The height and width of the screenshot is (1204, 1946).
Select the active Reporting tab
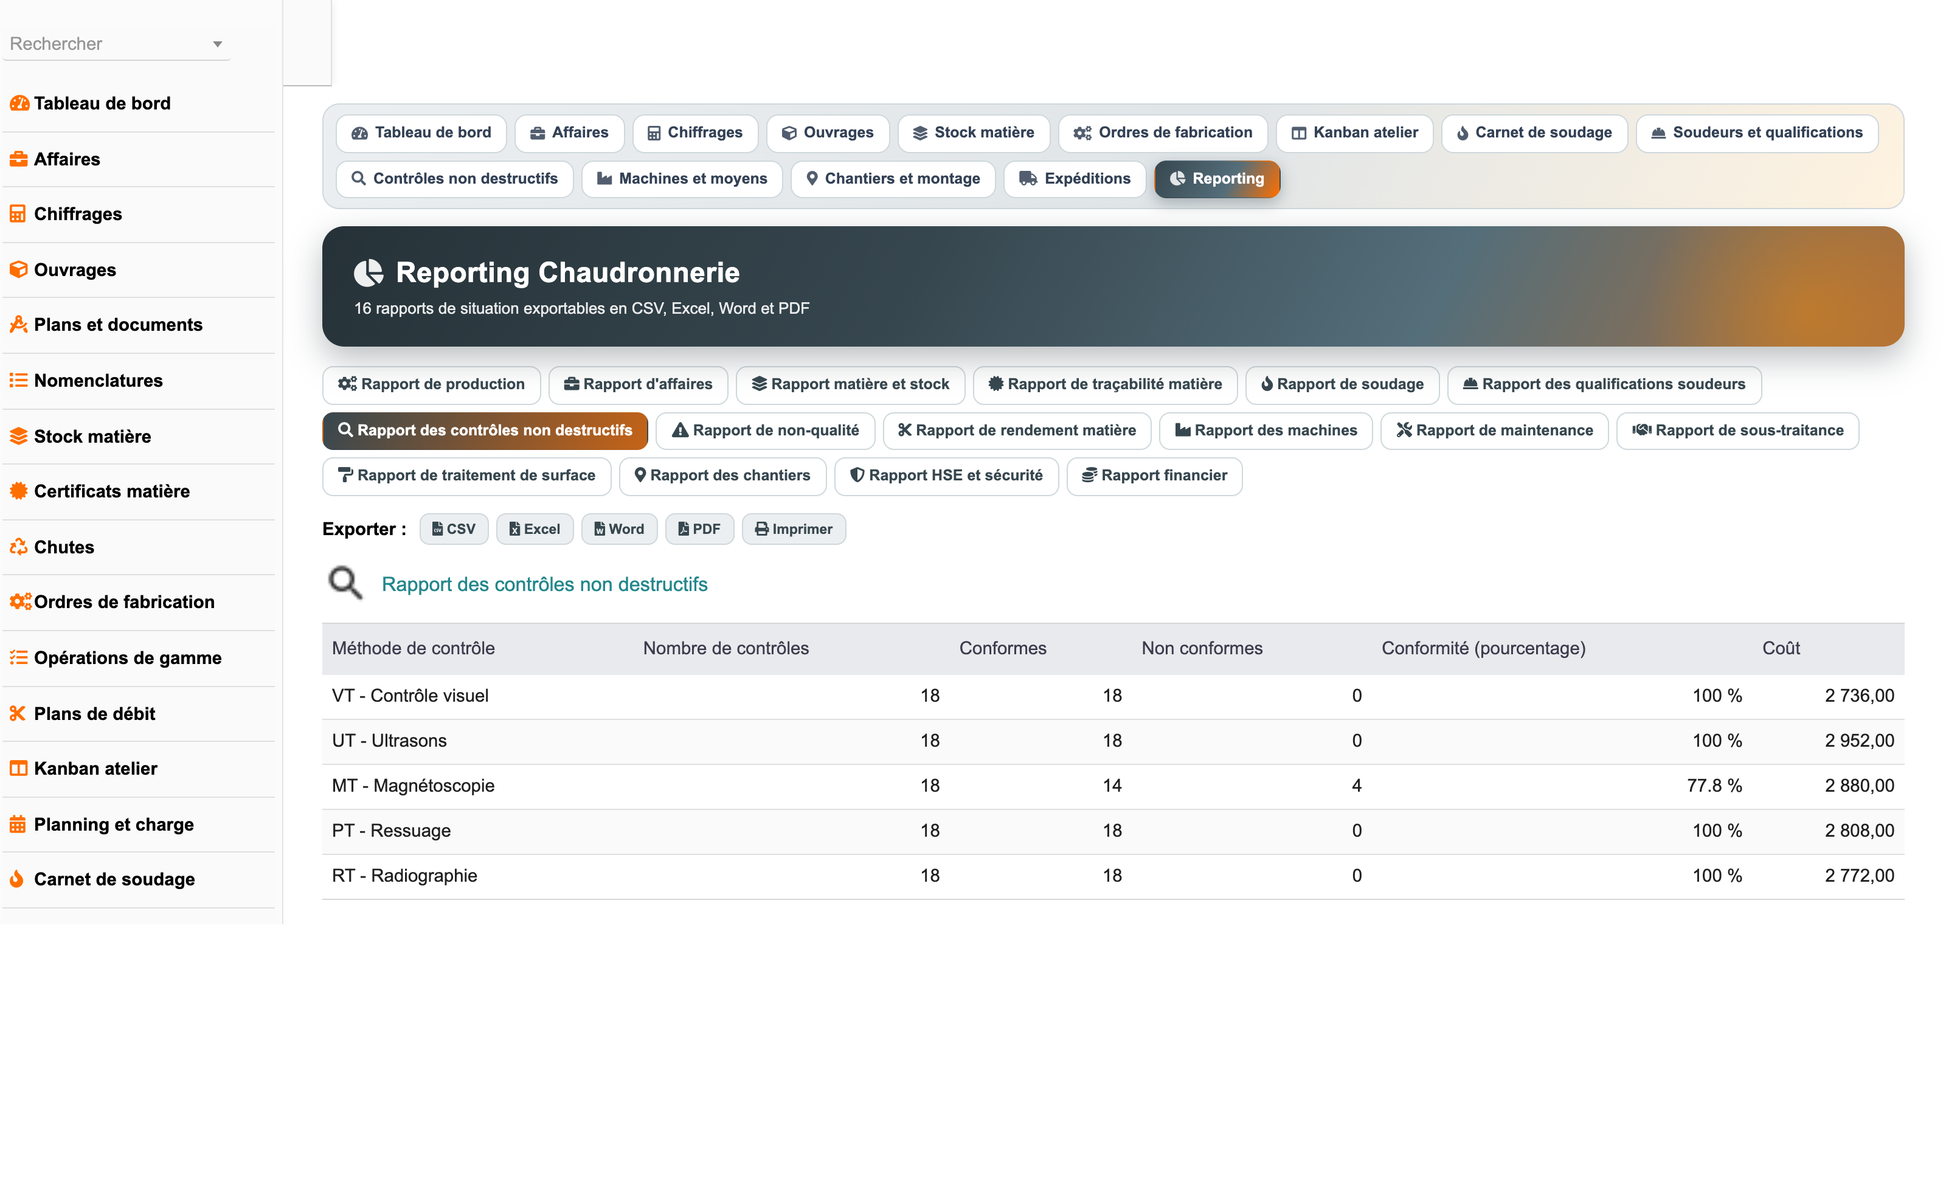point(1217,179)
